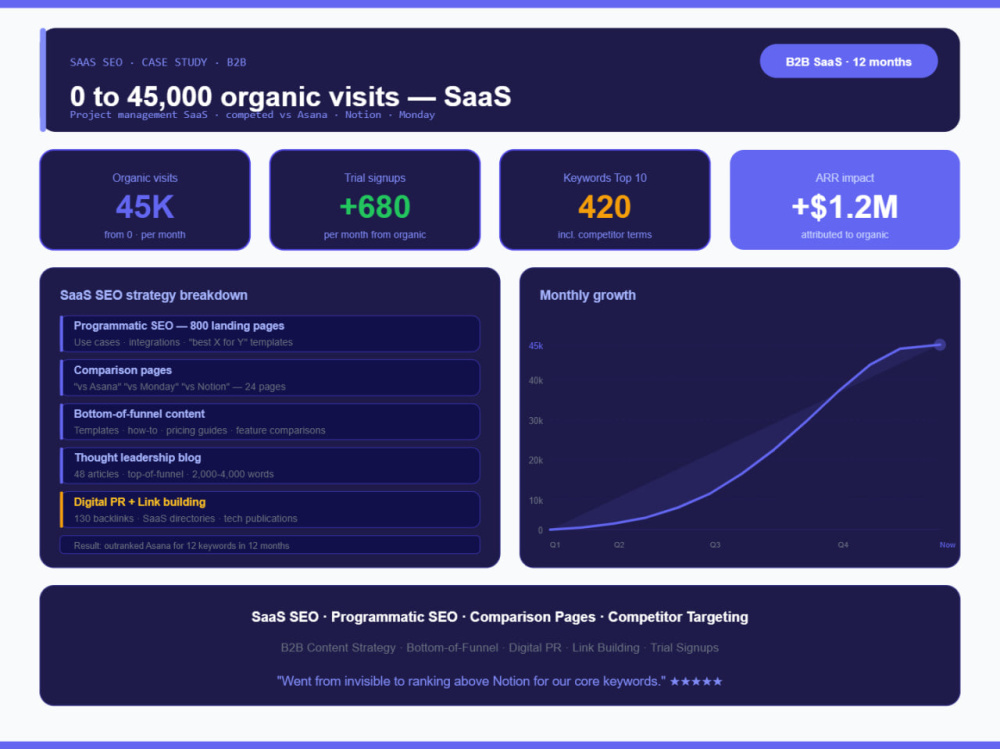Click the Monthly growth chart heading
Screen dimensions: 1000x749
(x=587, y=295)
